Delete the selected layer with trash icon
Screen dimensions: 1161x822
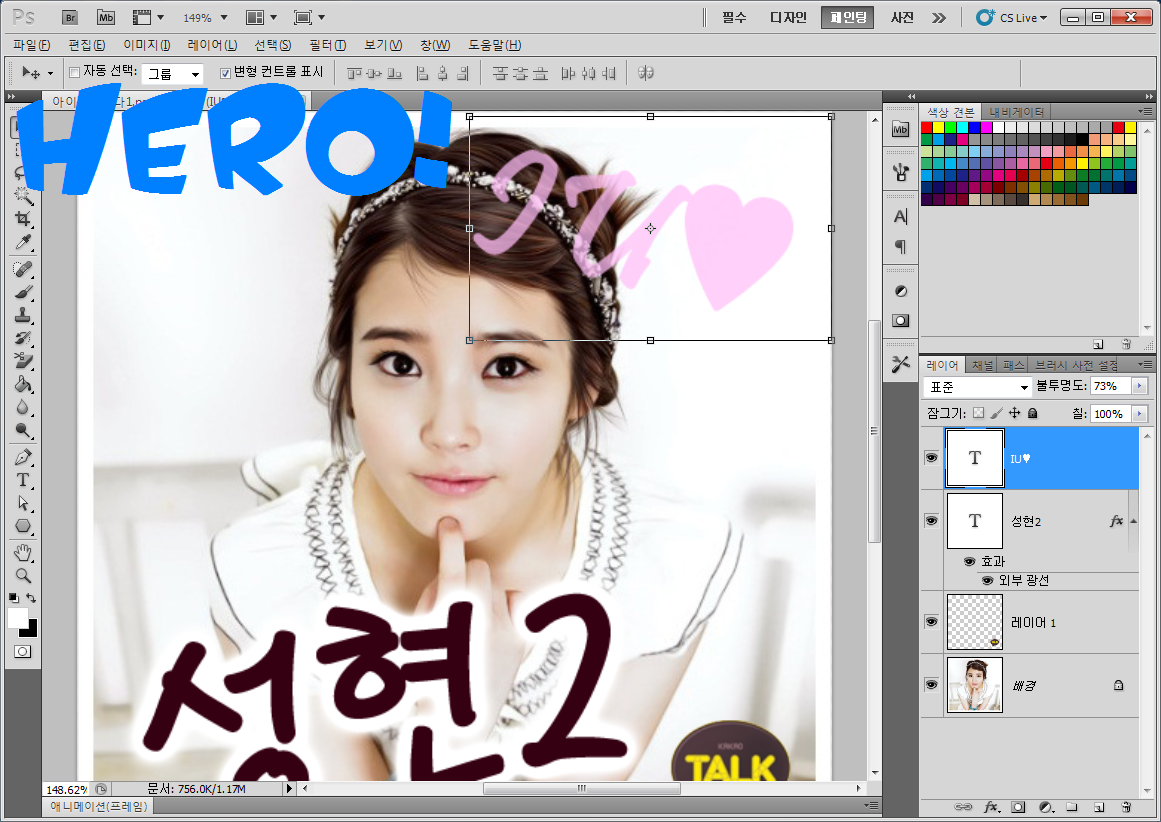[x=1125, y=807]
